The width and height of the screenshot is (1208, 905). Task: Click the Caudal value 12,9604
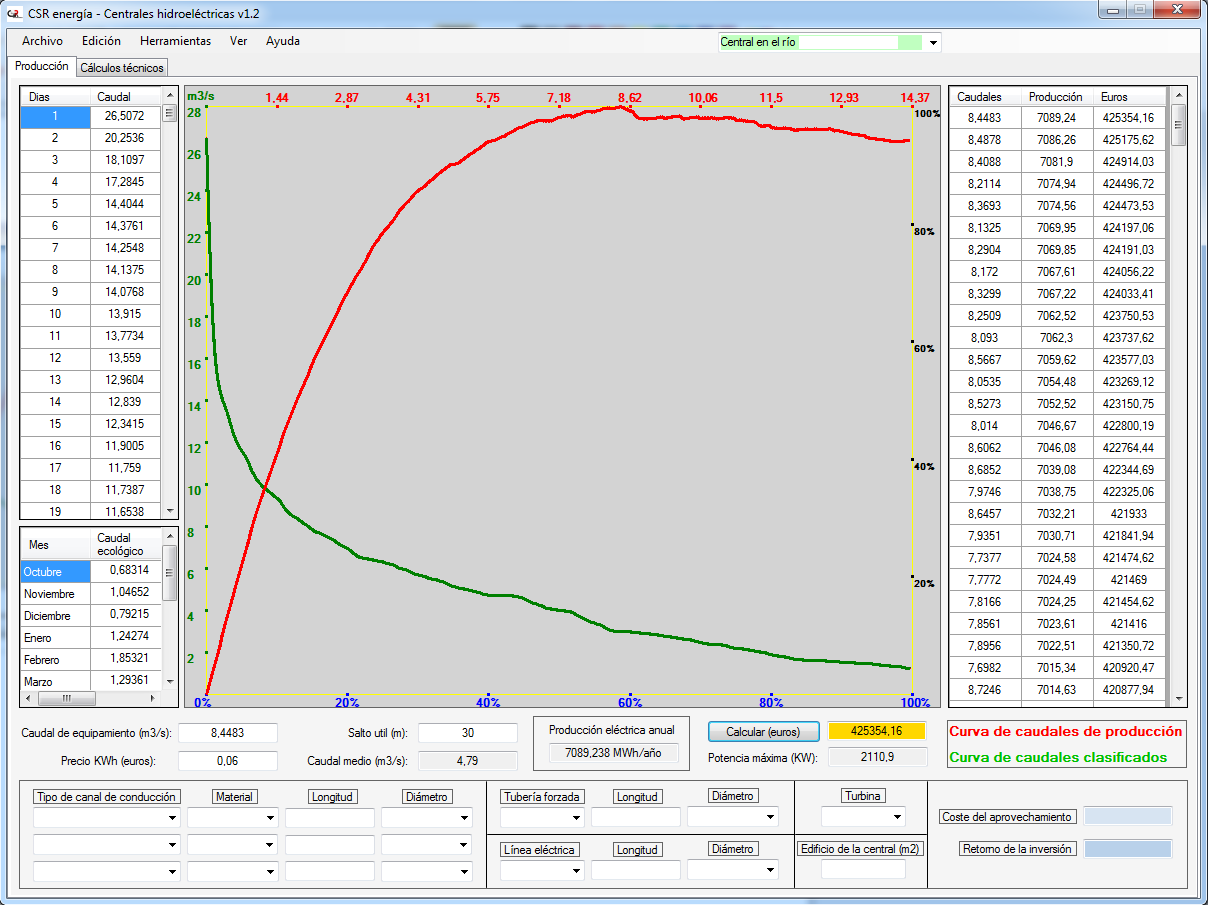click(126, 380)
